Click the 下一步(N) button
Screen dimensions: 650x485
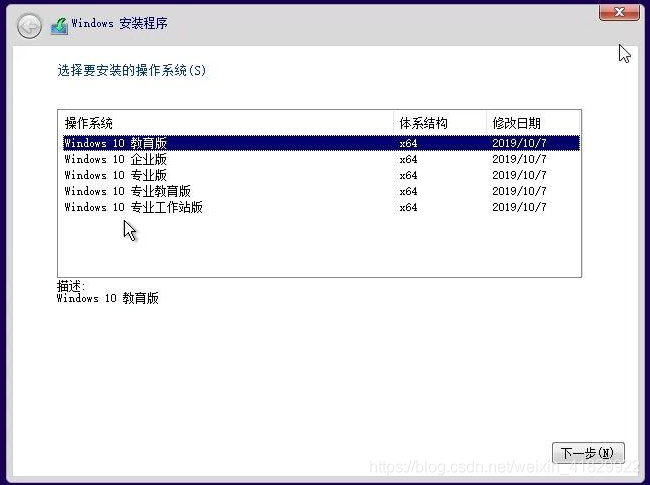(588, 453)
